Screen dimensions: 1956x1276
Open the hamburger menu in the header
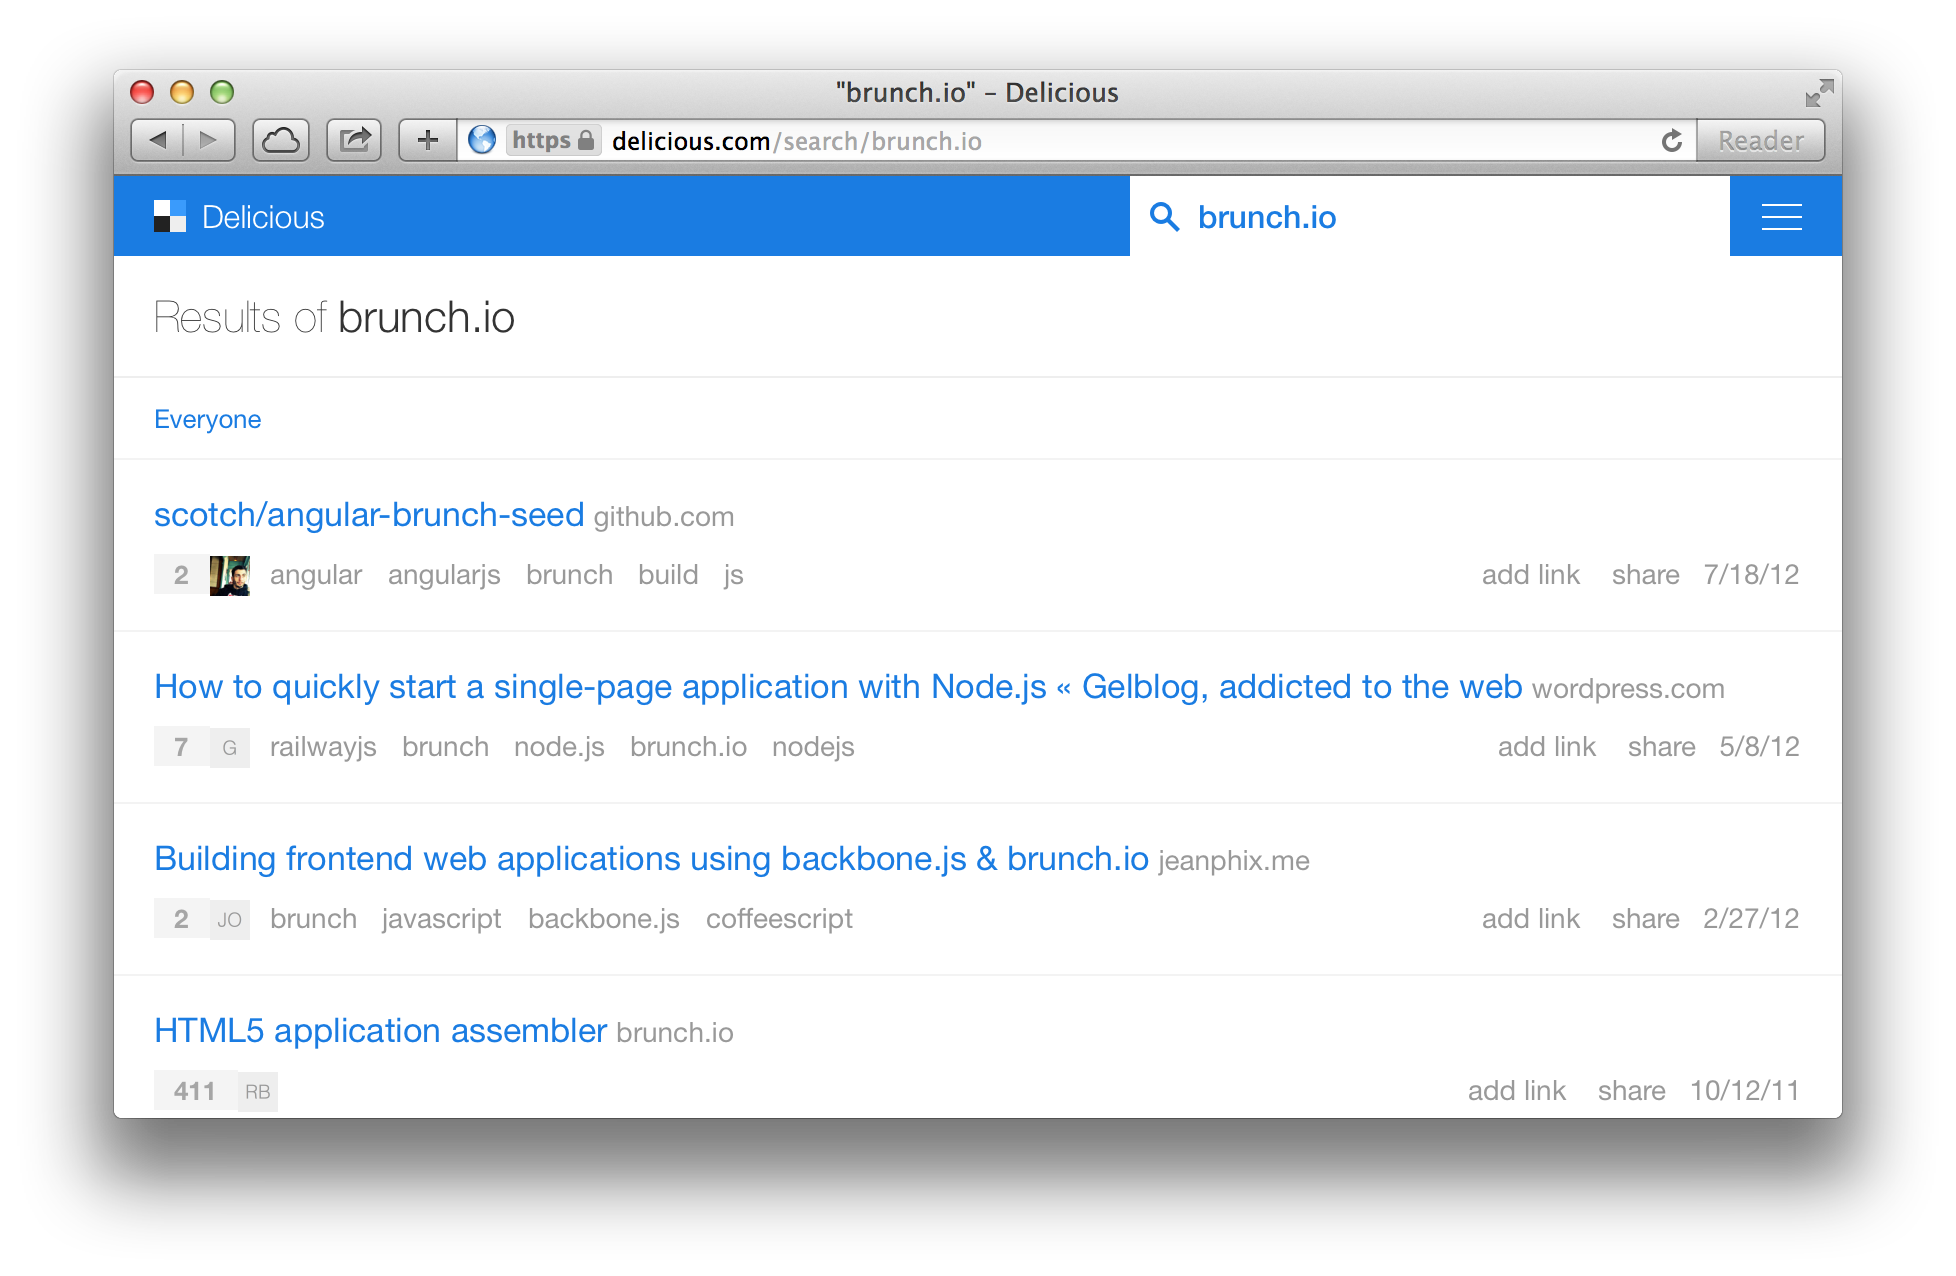[1781, 217]
